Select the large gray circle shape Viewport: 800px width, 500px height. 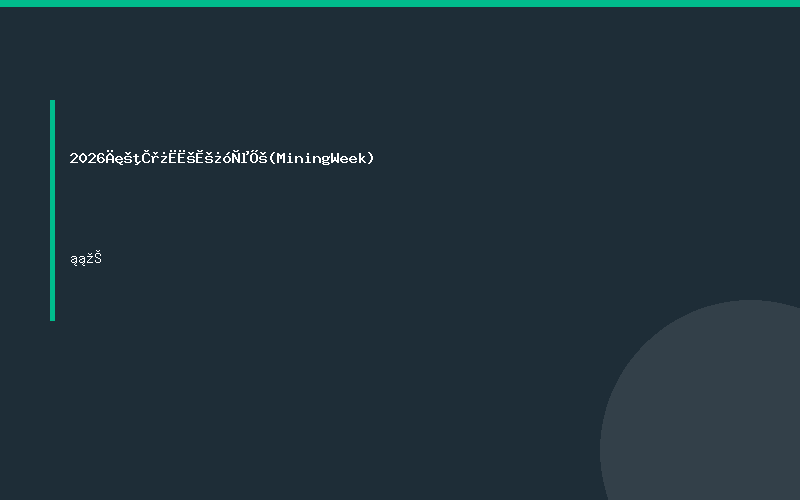point(700,400)
